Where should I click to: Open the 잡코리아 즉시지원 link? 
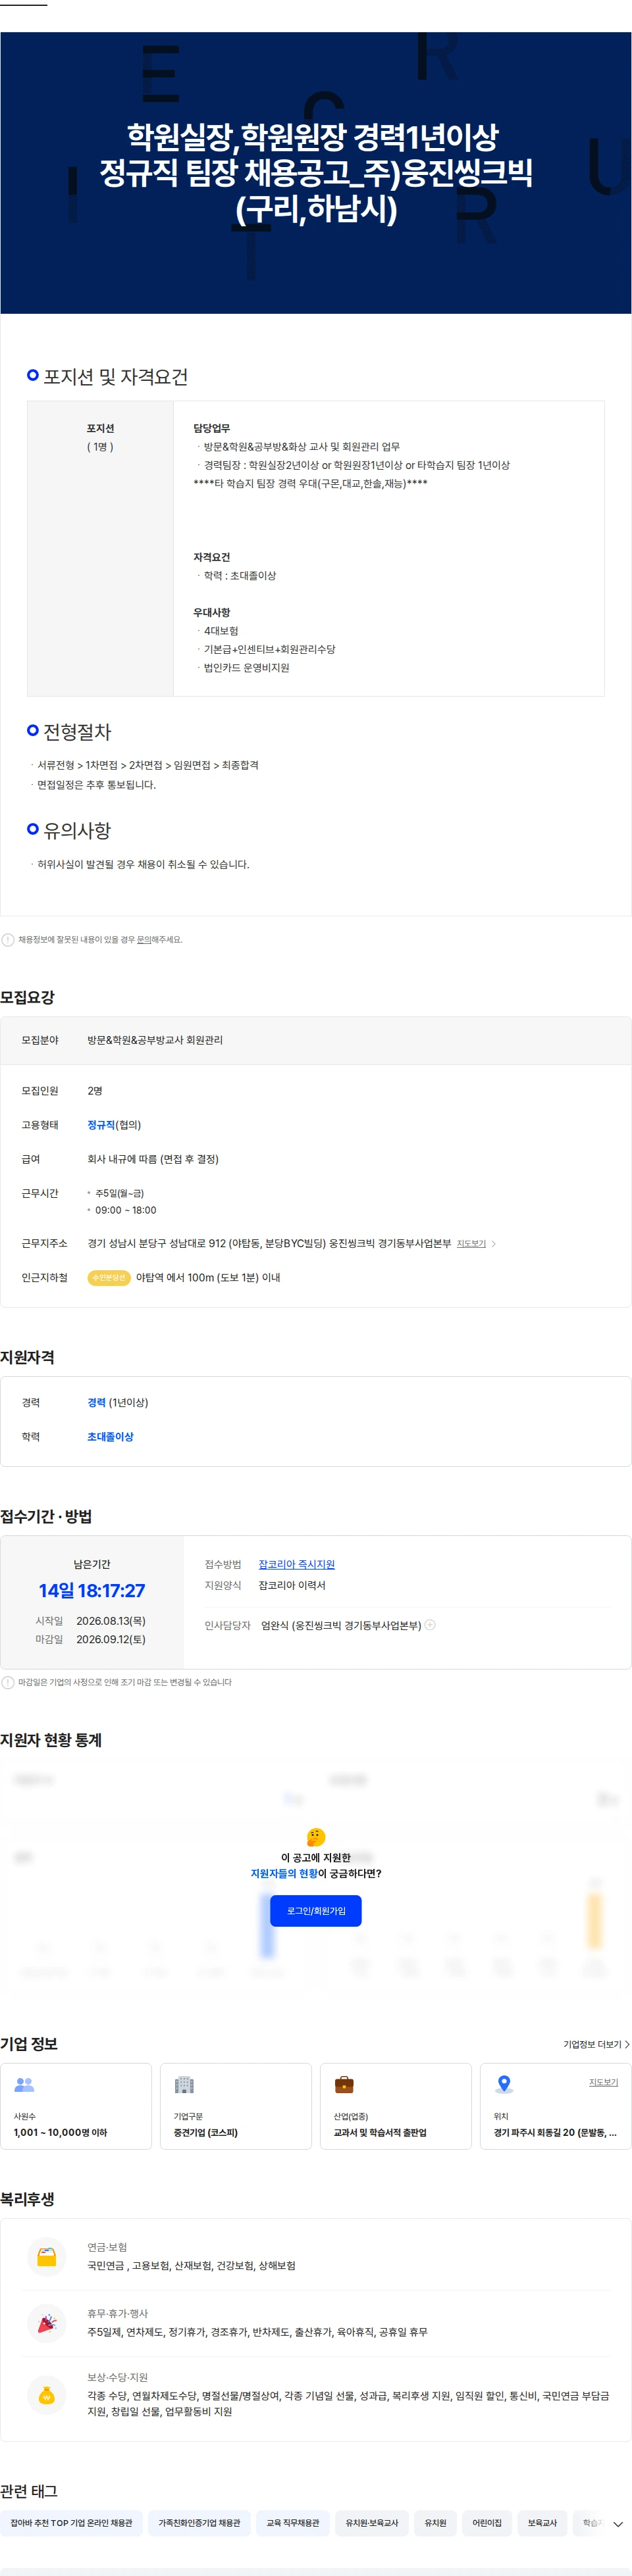click(296, 1564)
